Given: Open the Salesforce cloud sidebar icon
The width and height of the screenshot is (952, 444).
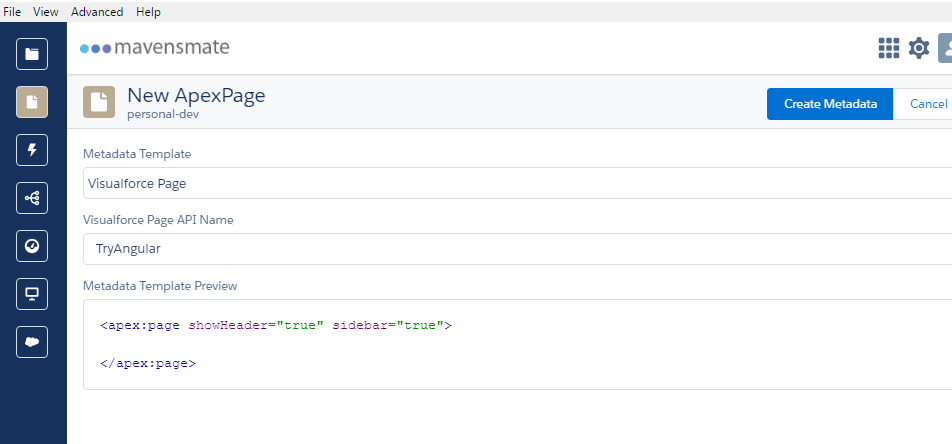Looking at the screenshot, I should coord(32,342).
